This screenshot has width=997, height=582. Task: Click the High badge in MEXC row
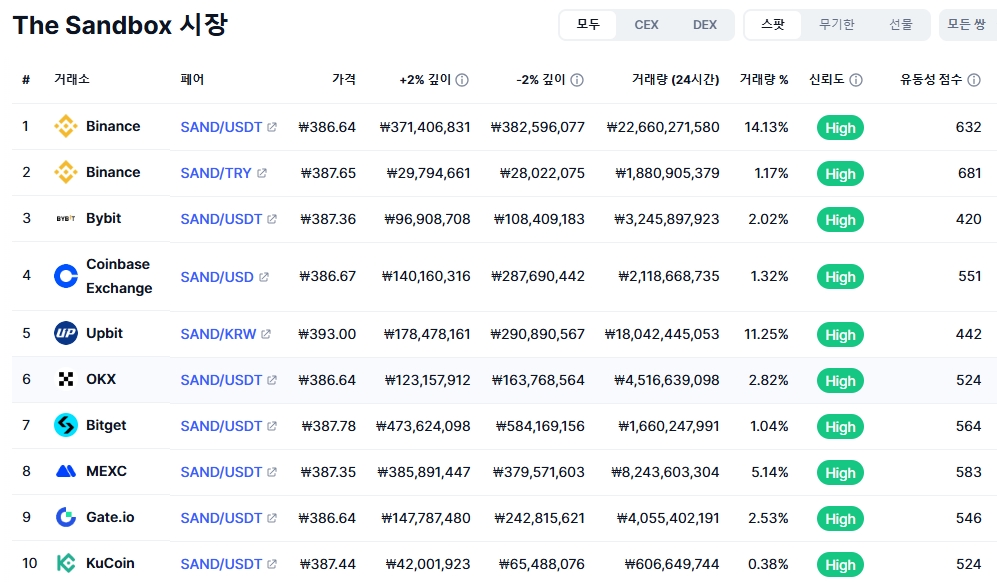[x=840, y=473]
